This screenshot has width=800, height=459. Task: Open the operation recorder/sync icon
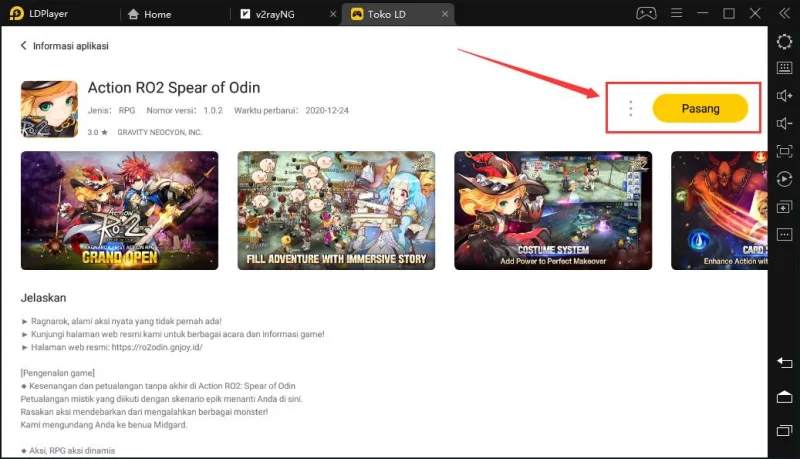784,179
